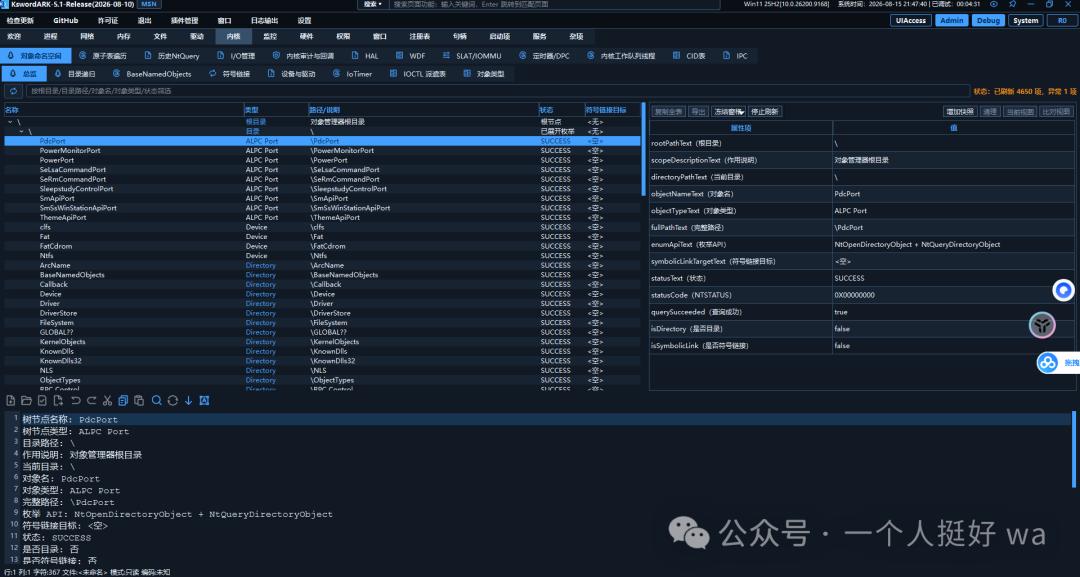Open the GitHub menu

pos(66,21)
